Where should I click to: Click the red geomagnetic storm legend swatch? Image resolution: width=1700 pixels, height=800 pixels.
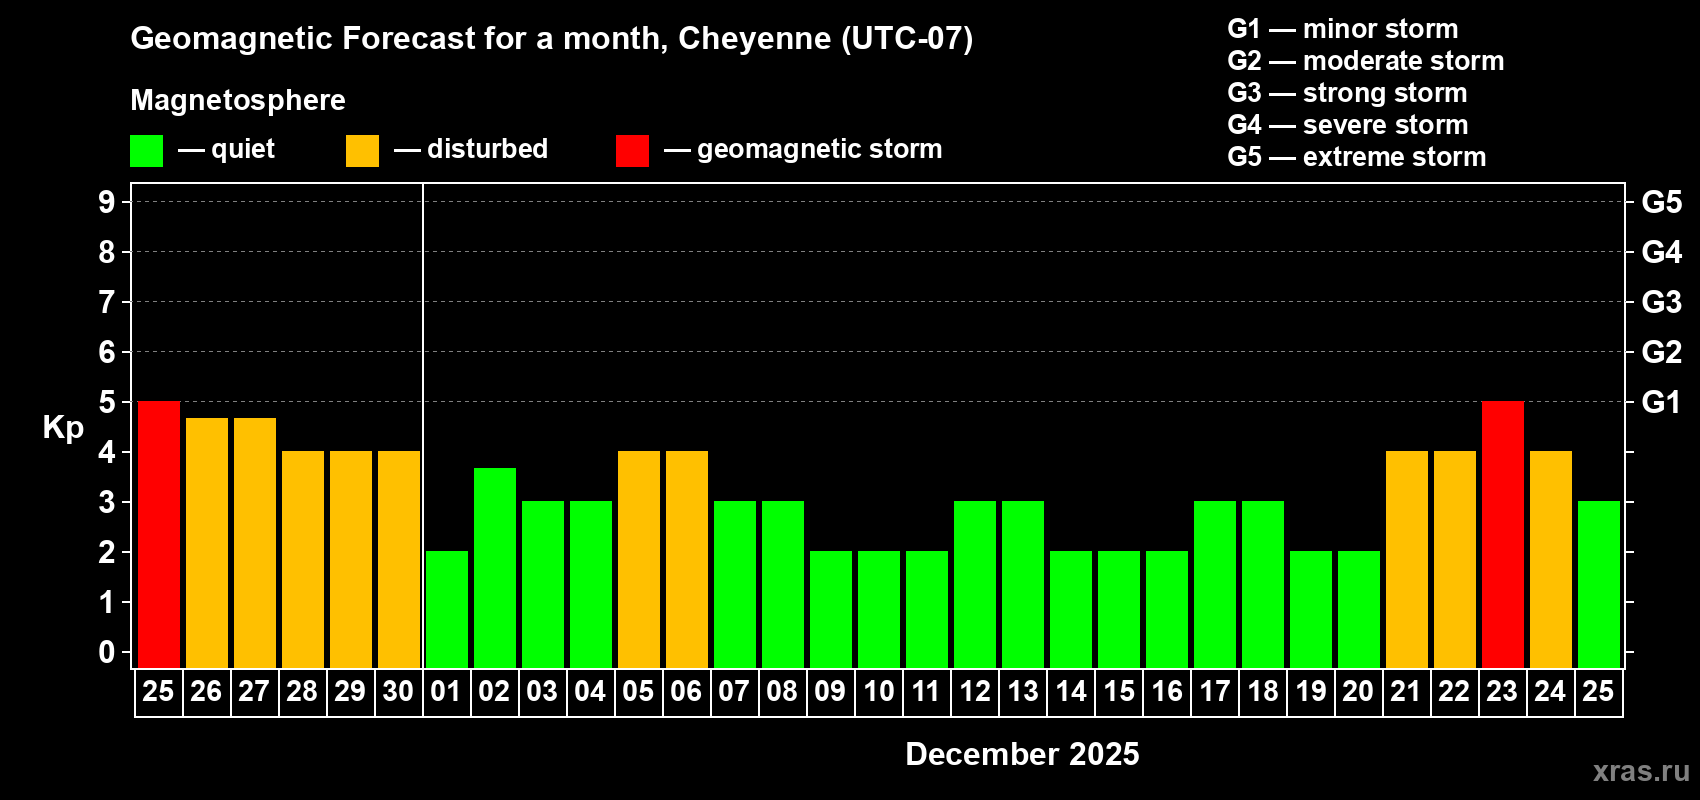tap(632, 151)
